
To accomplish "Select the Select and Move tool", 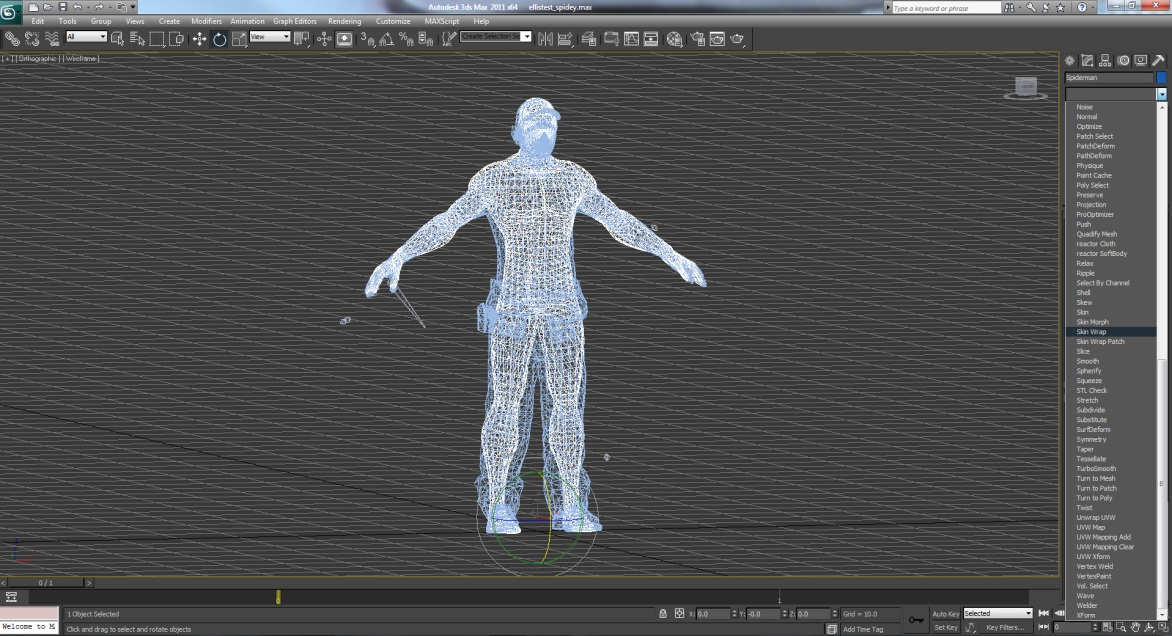I will click(x=199, y=39).
